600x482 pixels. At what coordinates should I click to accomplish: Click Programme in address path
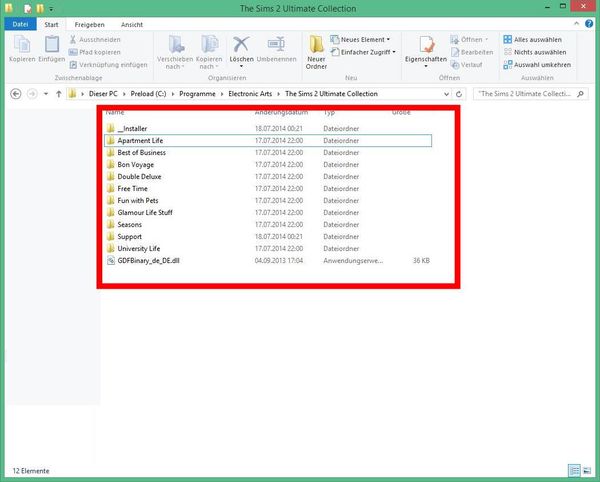(x=197, y=94)
